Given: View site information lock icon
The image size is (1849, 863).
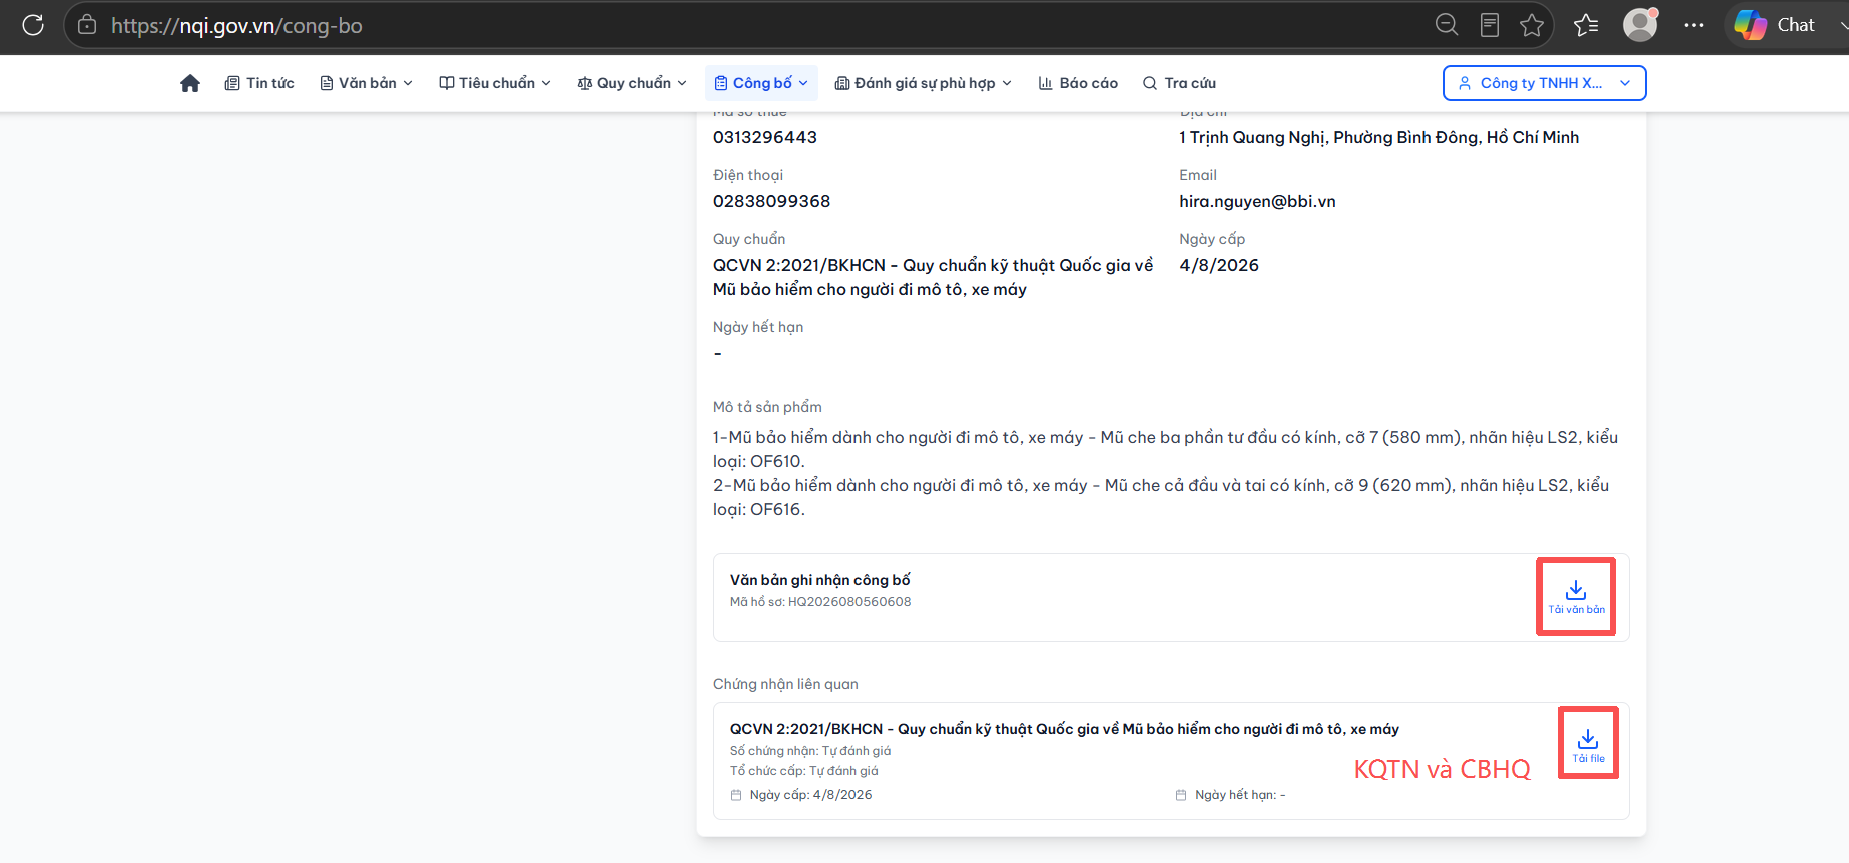Looking at the screenshot, I should tap(87, 25).
